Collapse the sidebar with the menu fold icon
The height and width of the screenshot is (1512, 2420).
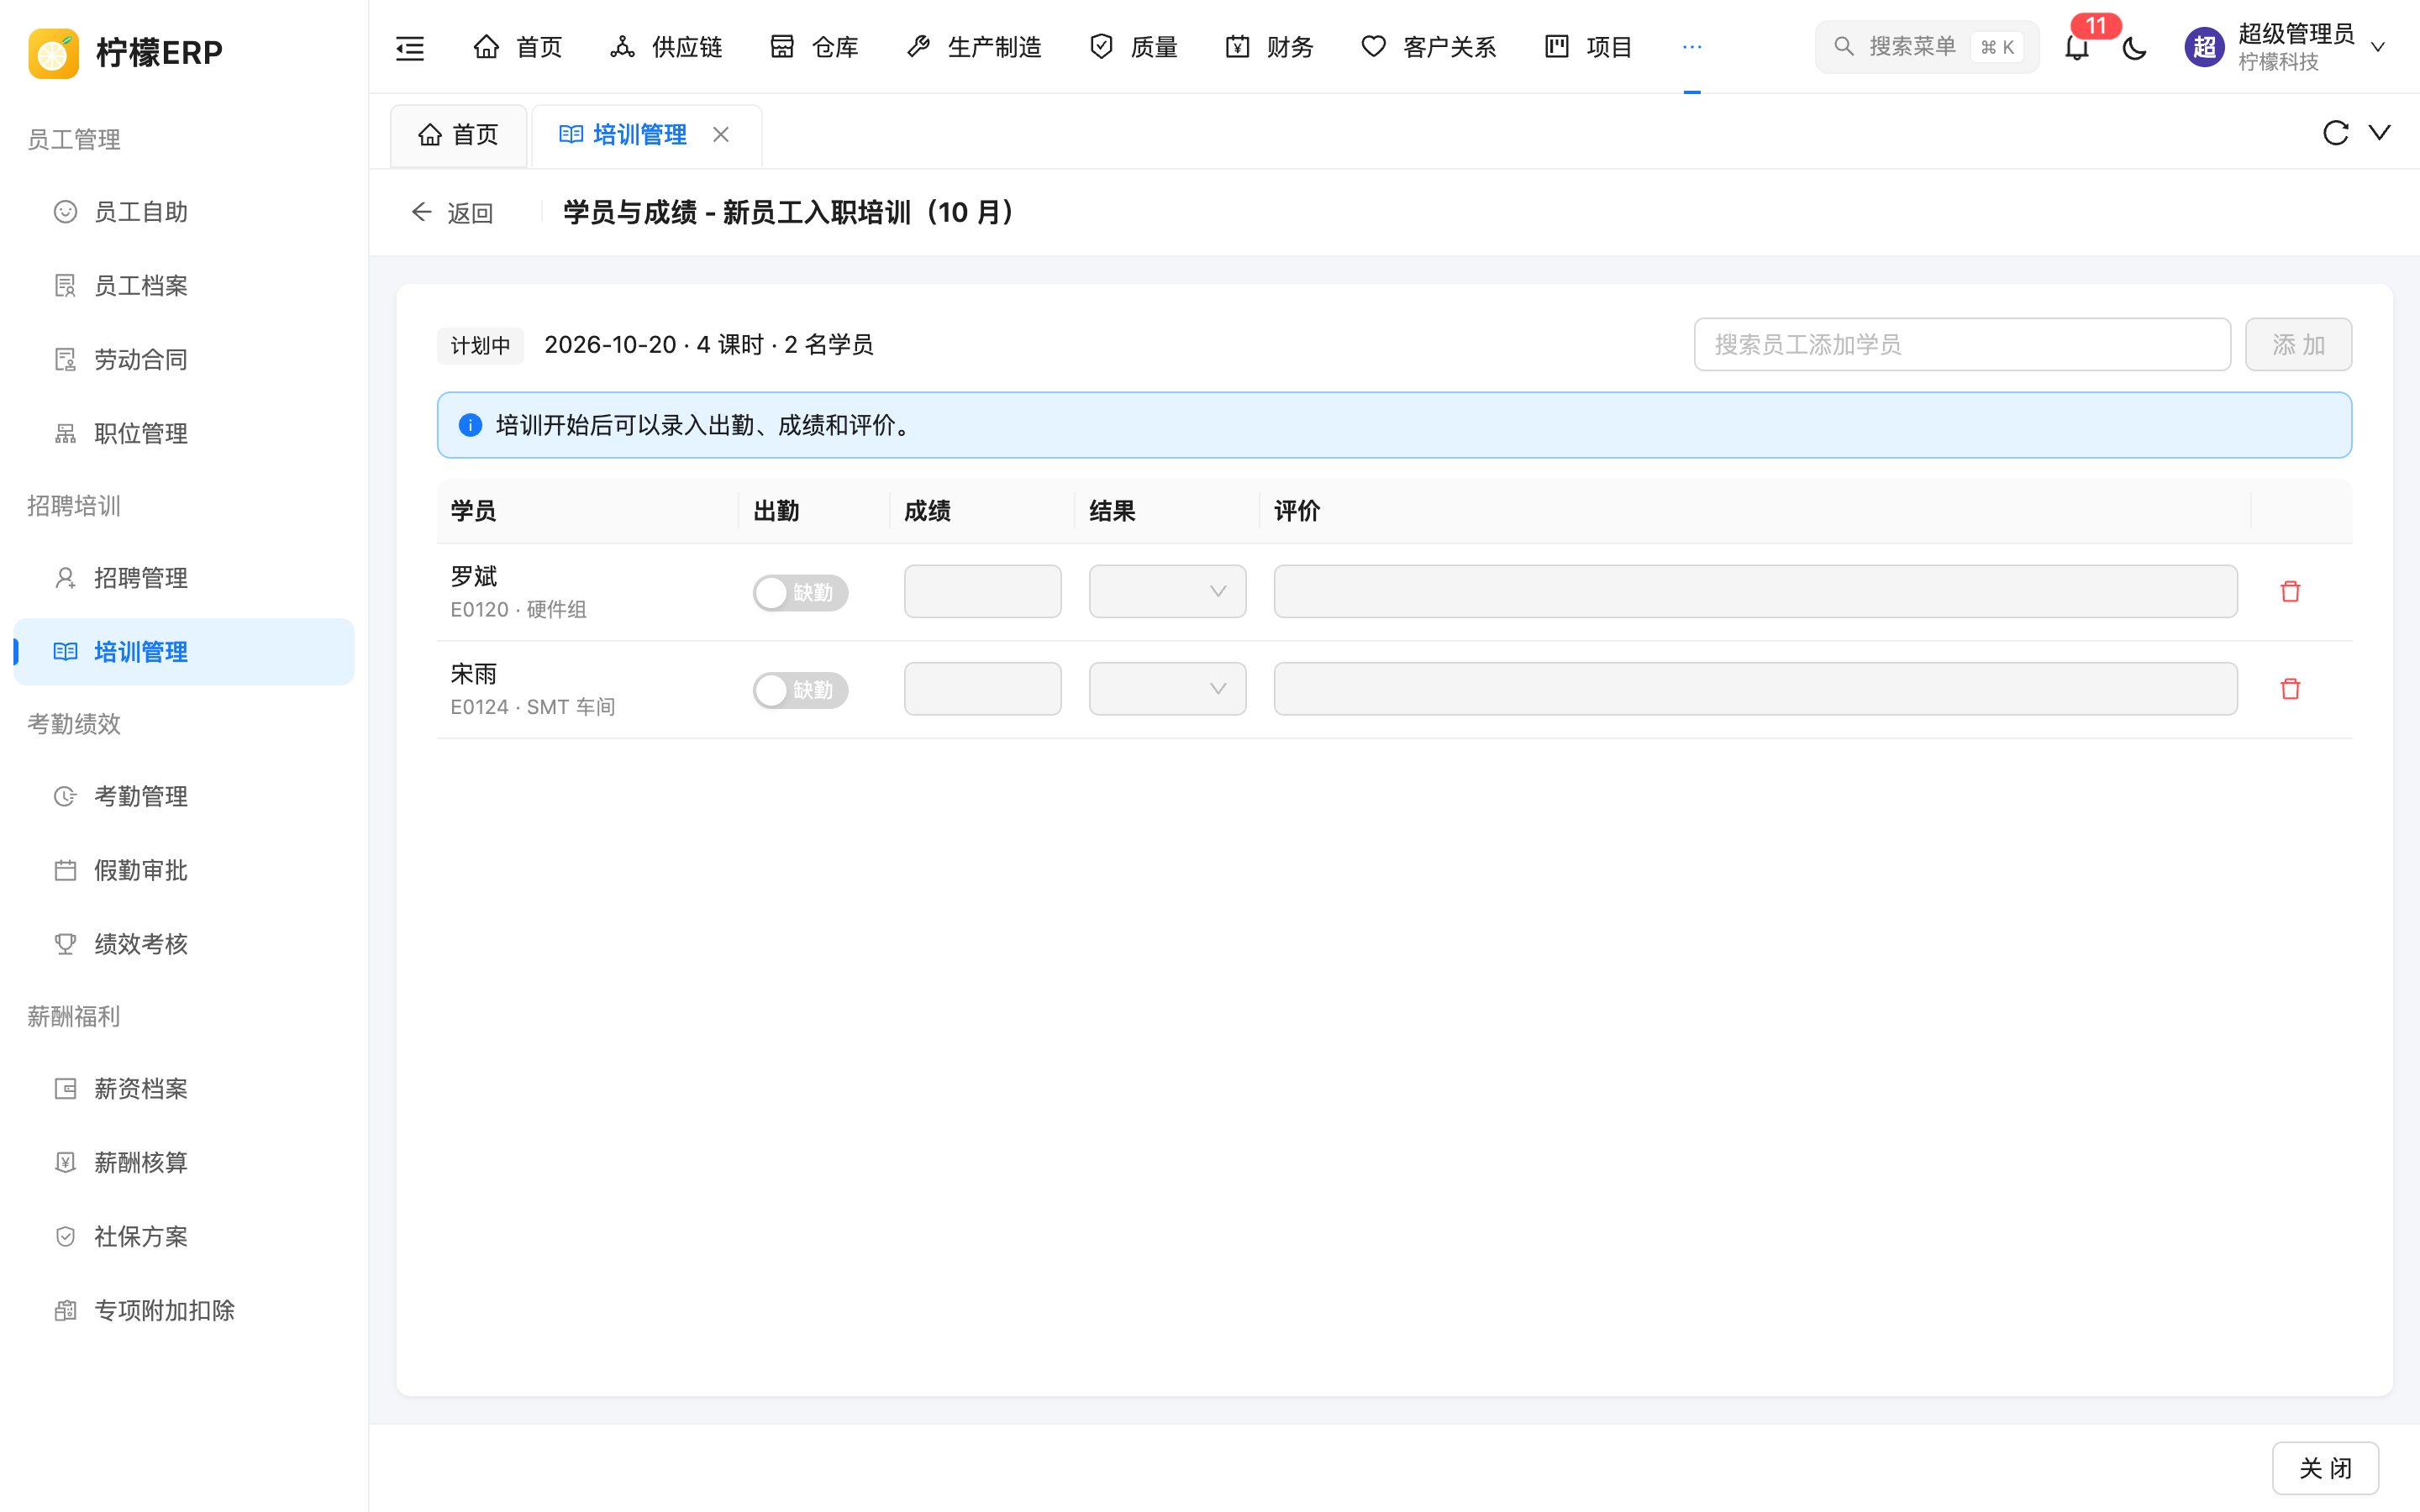410,47
